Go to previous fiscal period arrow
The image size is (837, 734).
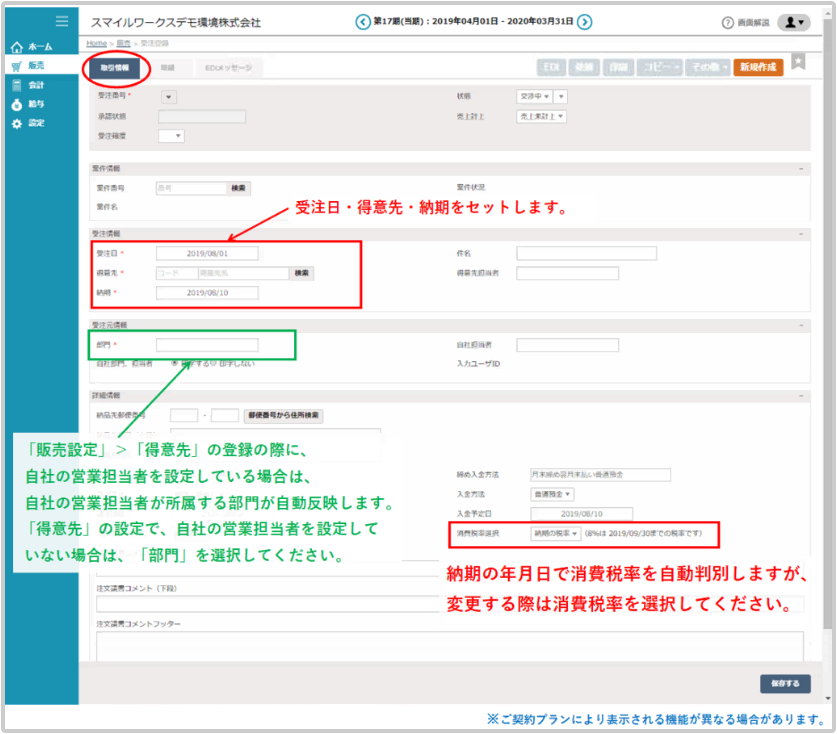click(362, 22)
